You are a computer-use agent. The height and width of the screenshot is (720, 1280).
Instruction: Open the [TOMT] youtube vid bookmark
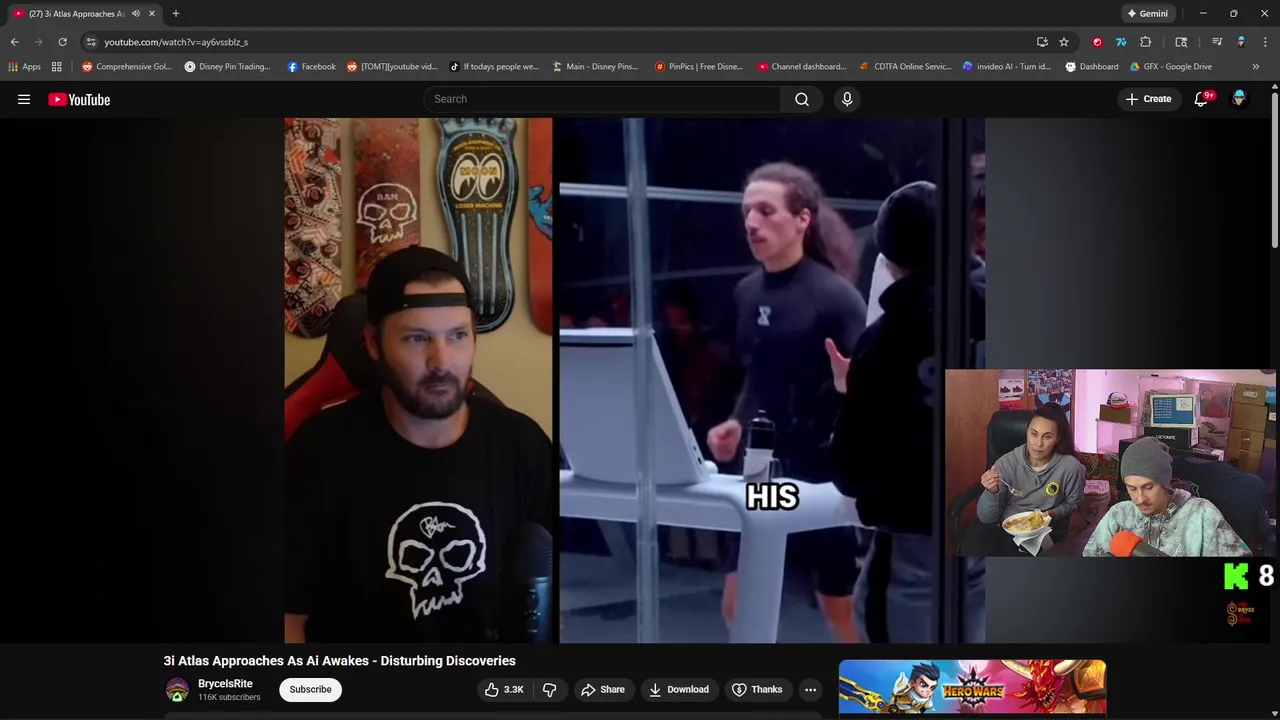[392, 67]
